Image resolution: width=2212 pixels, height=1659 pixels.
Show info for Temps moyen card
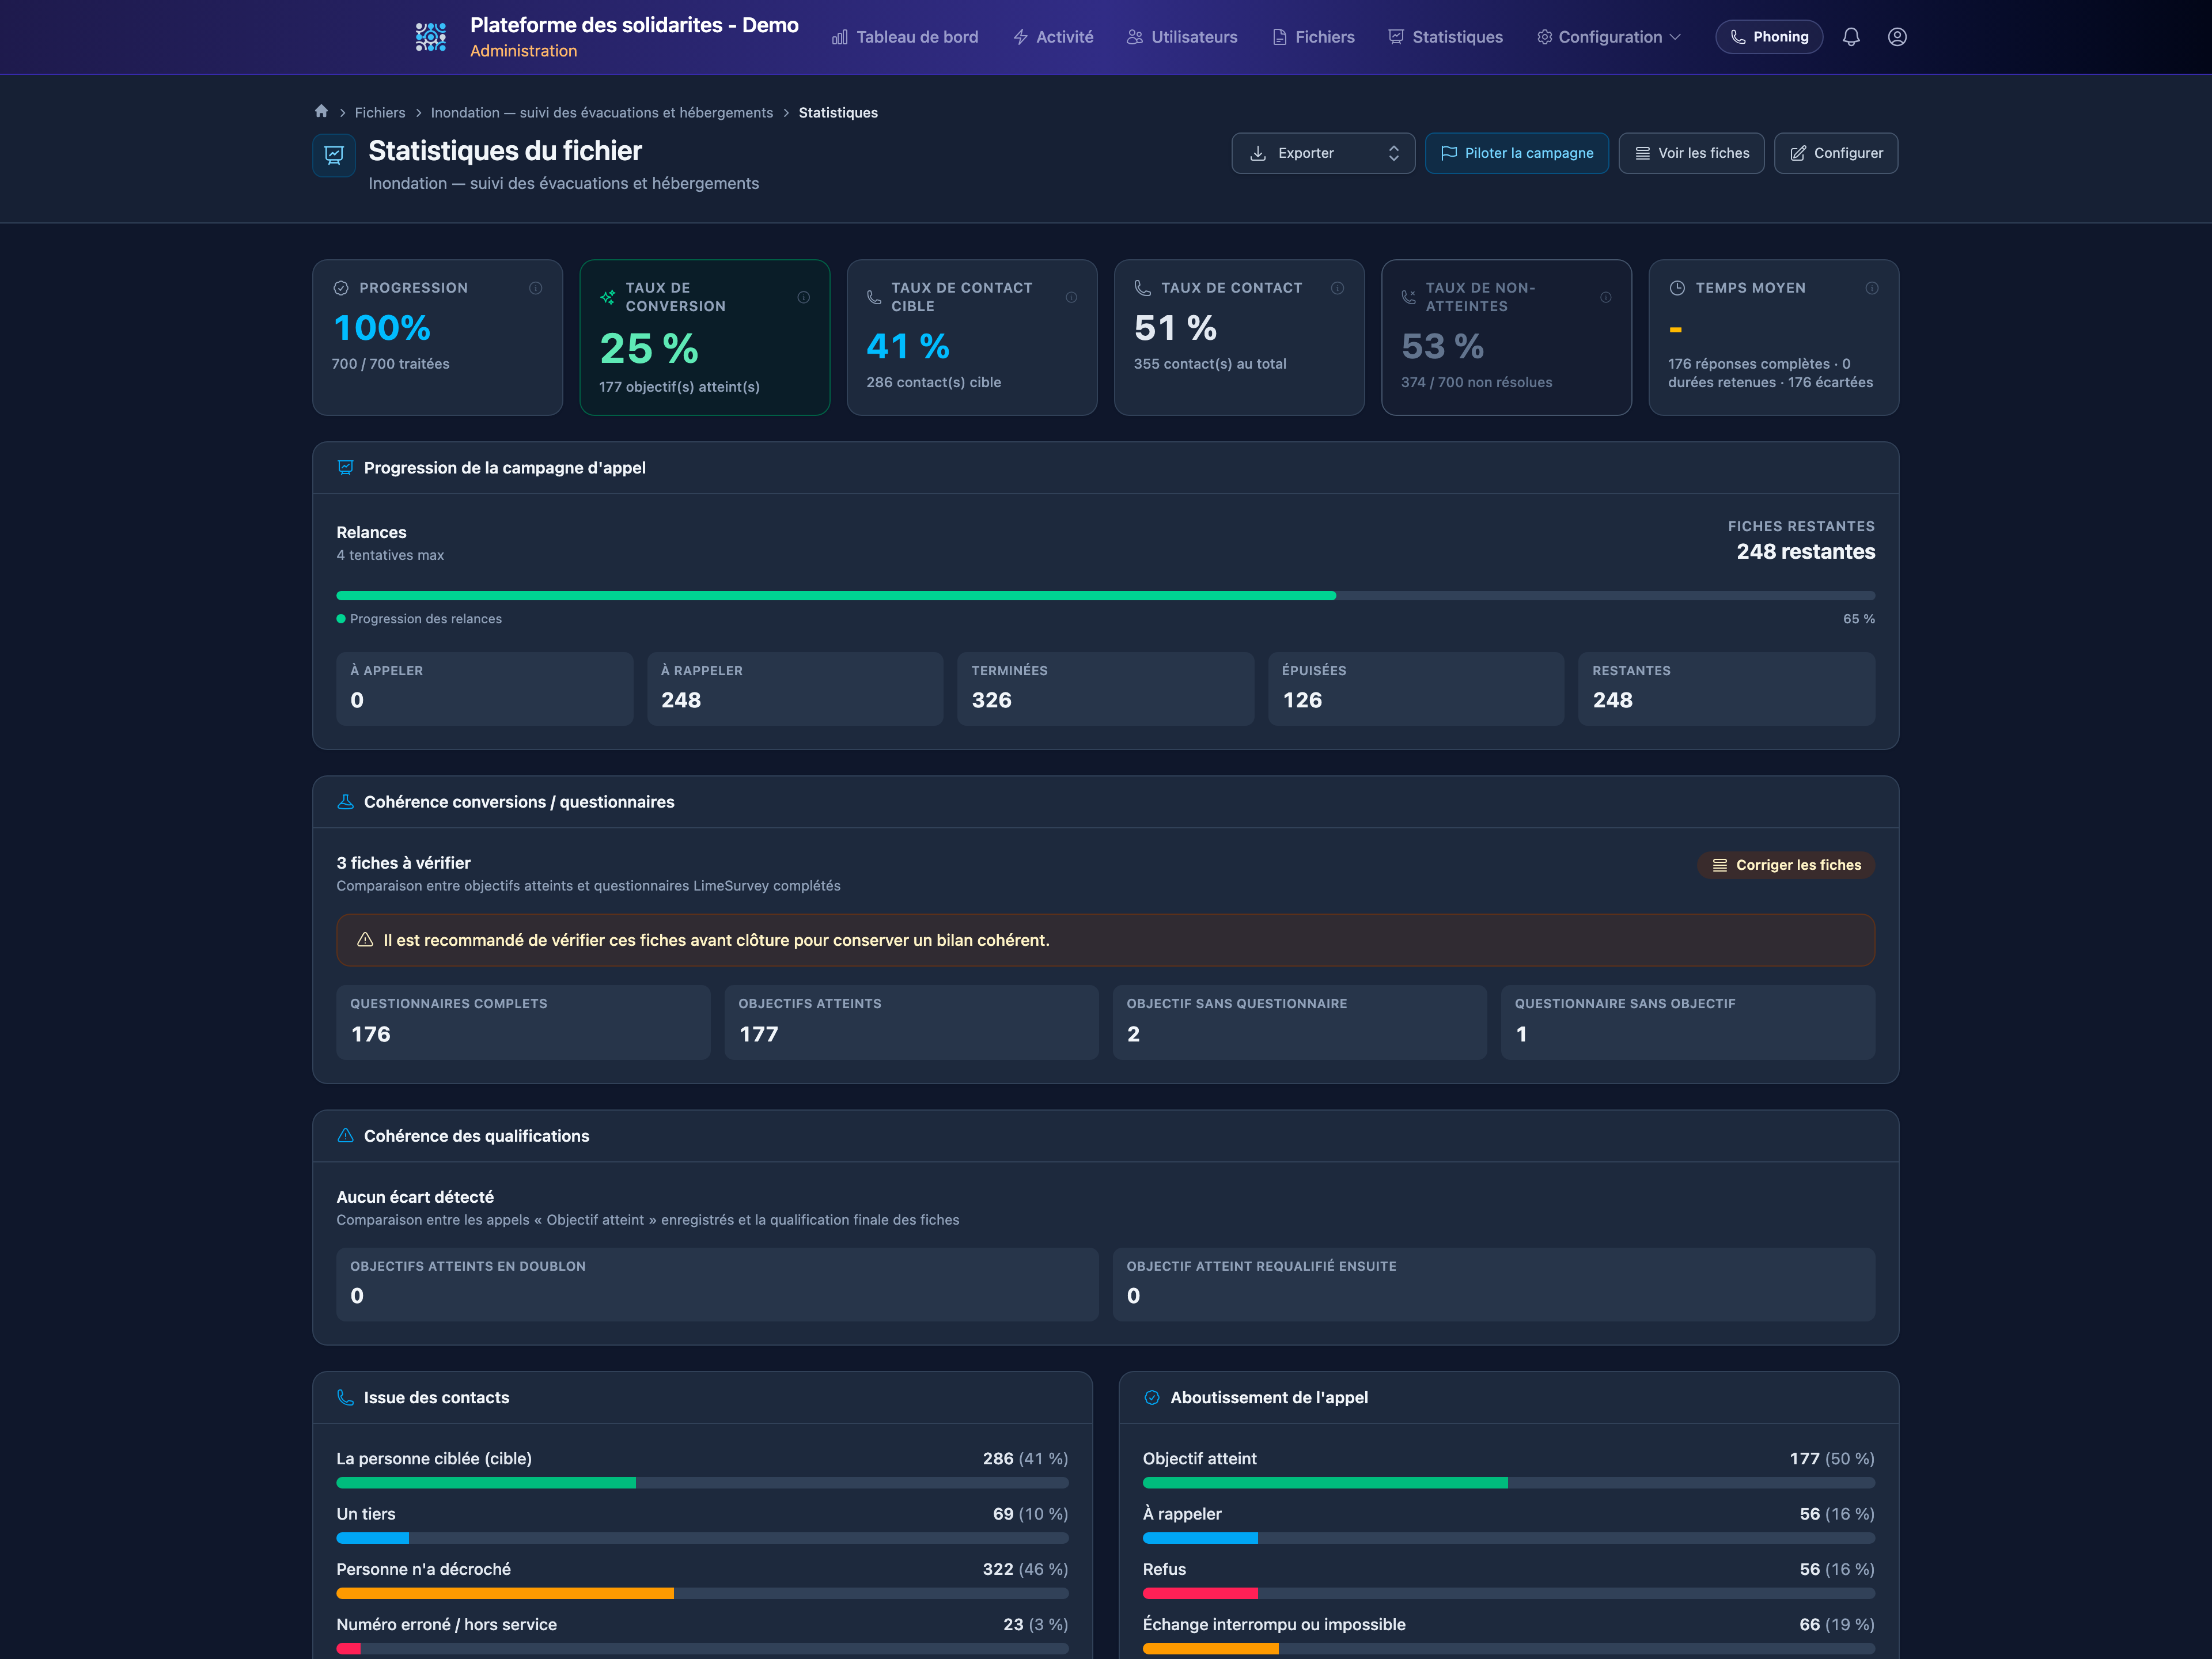coord(1872,288)
